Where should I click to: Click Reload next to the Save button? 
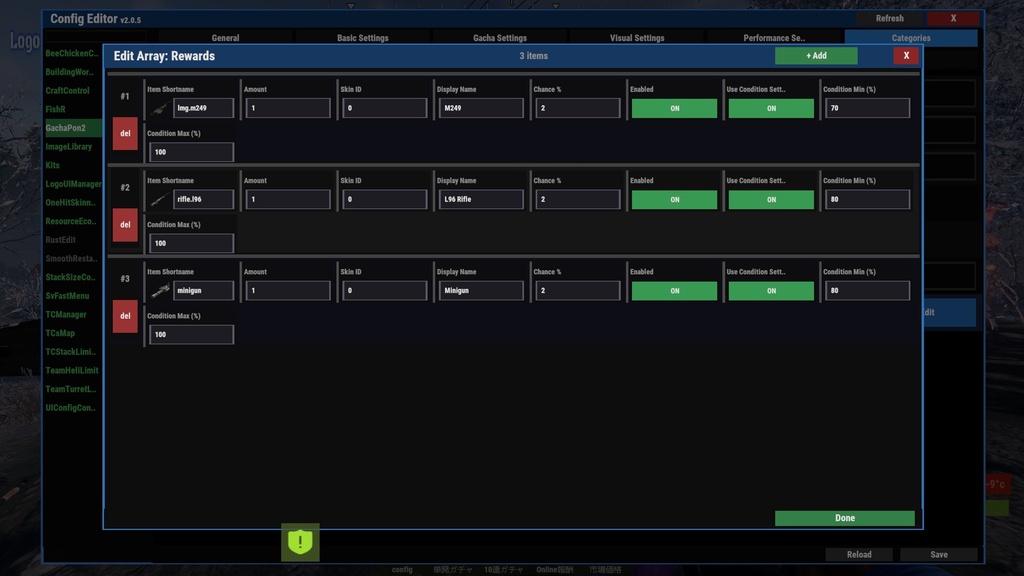858,554
